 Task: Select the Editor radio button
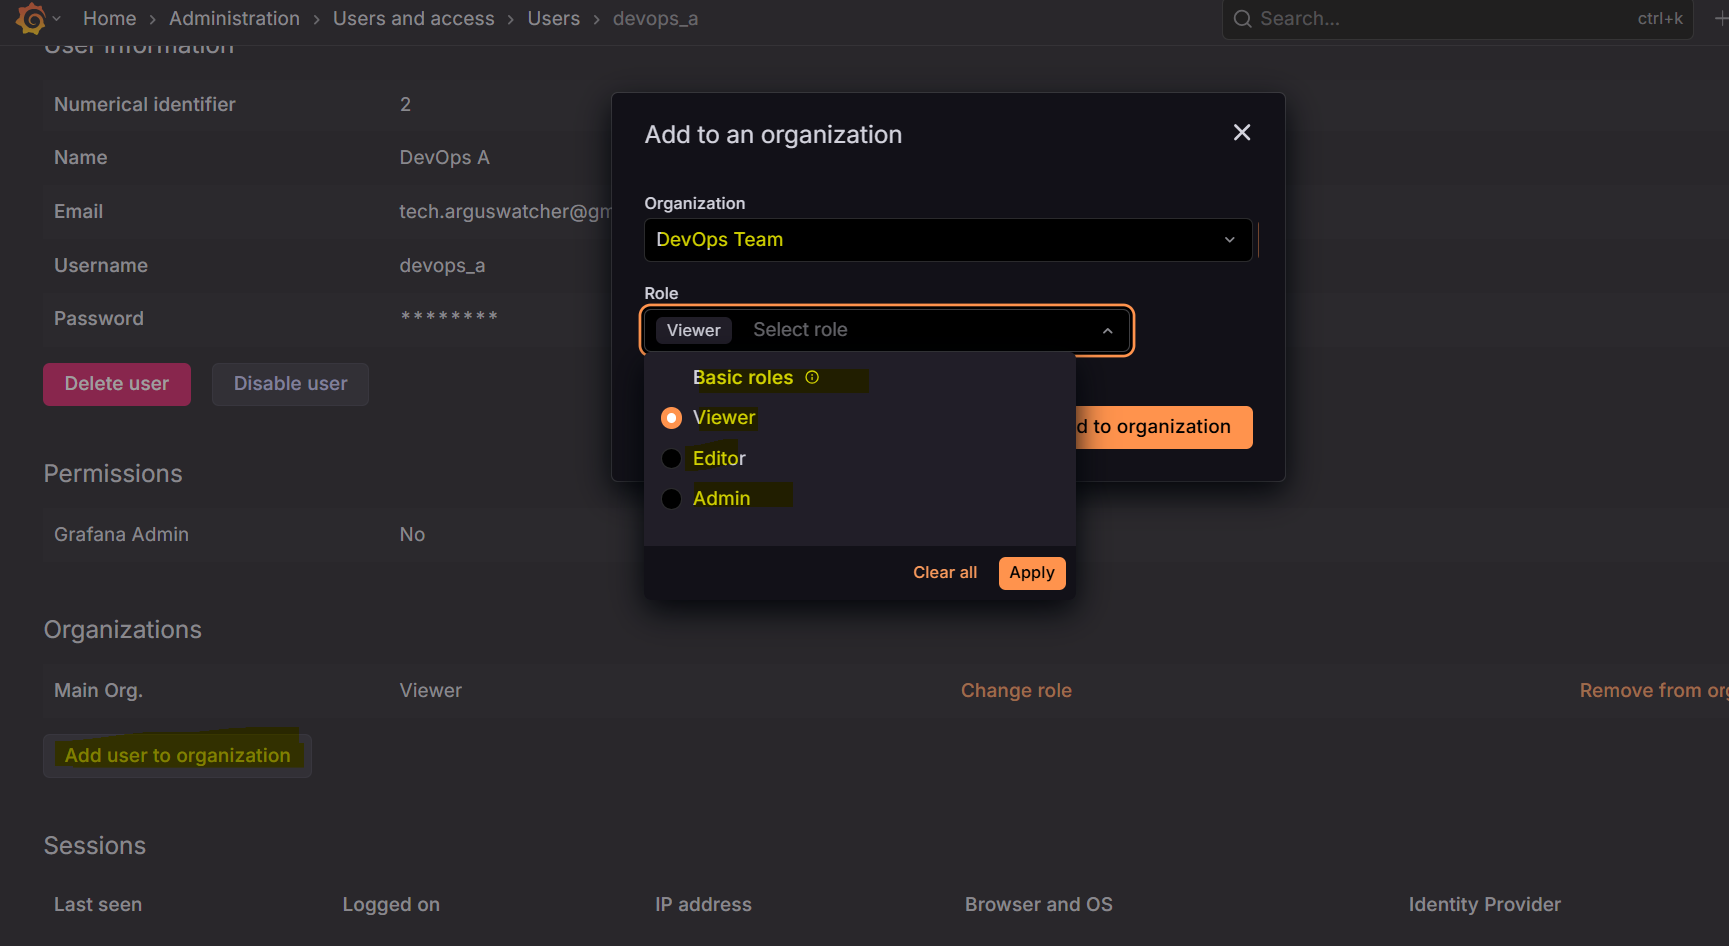tap(672, 459)
